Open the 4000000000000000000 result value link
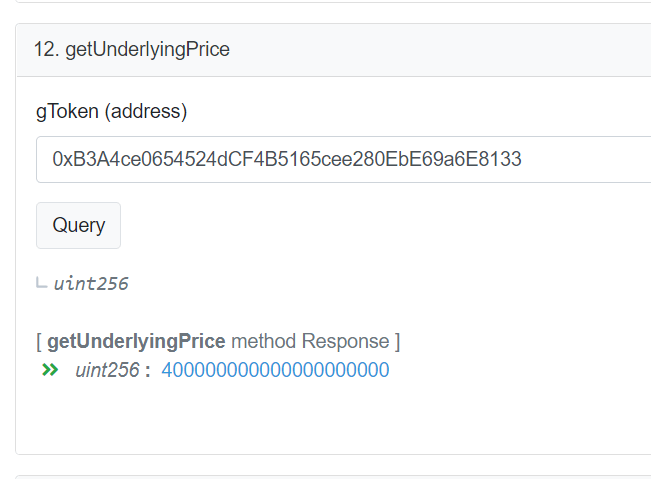Viewport: 651px width, 479px height. 275,370
